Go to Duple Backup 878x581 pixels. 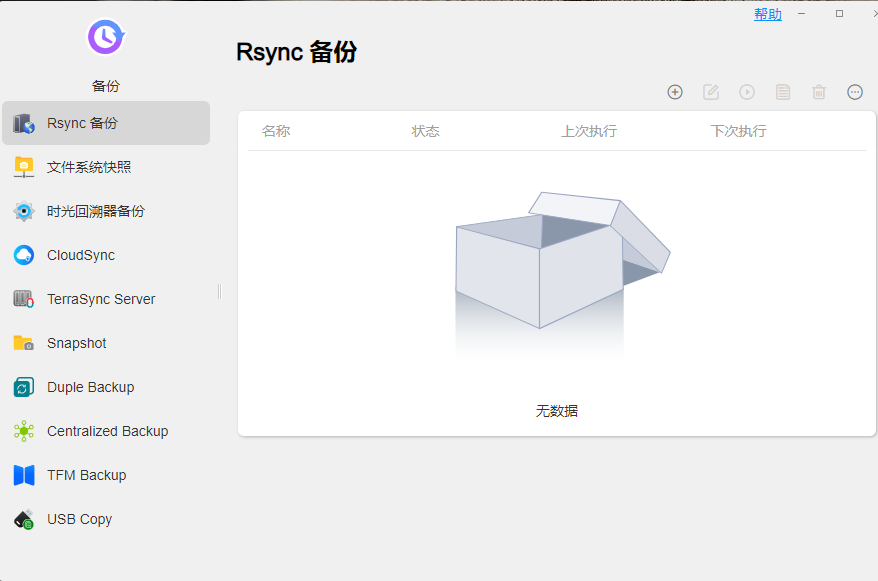[x=106, y=387]
